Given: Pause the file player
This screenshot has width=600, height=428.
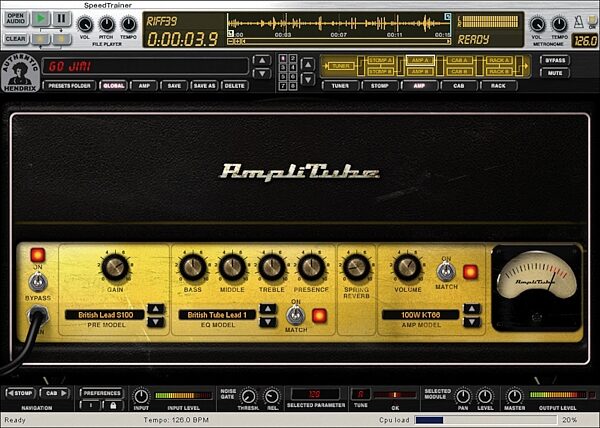Looking at the screenshot, I should click(61, 18).
